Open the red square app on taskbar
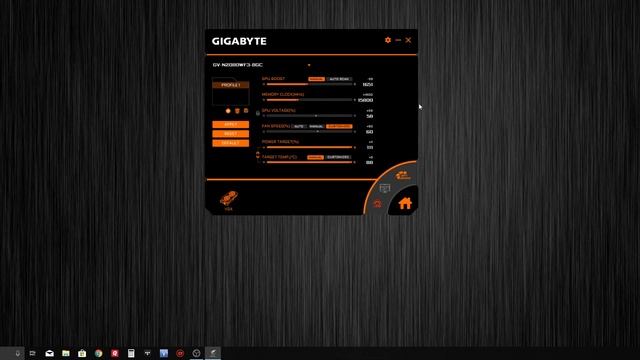640x360 pixels. click(x=115, y=353)
